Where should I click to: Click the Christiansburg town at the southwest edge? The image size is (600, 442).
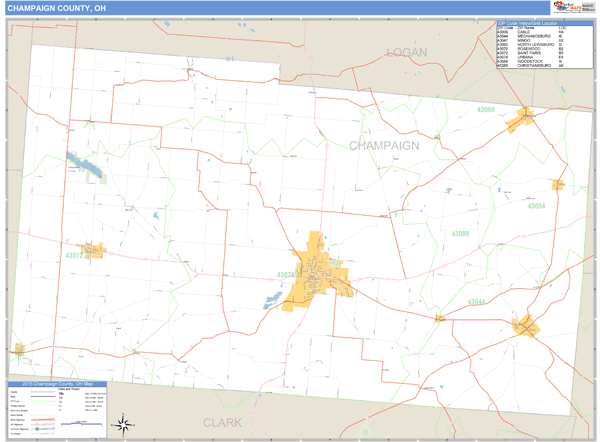(x=19, y=350)
